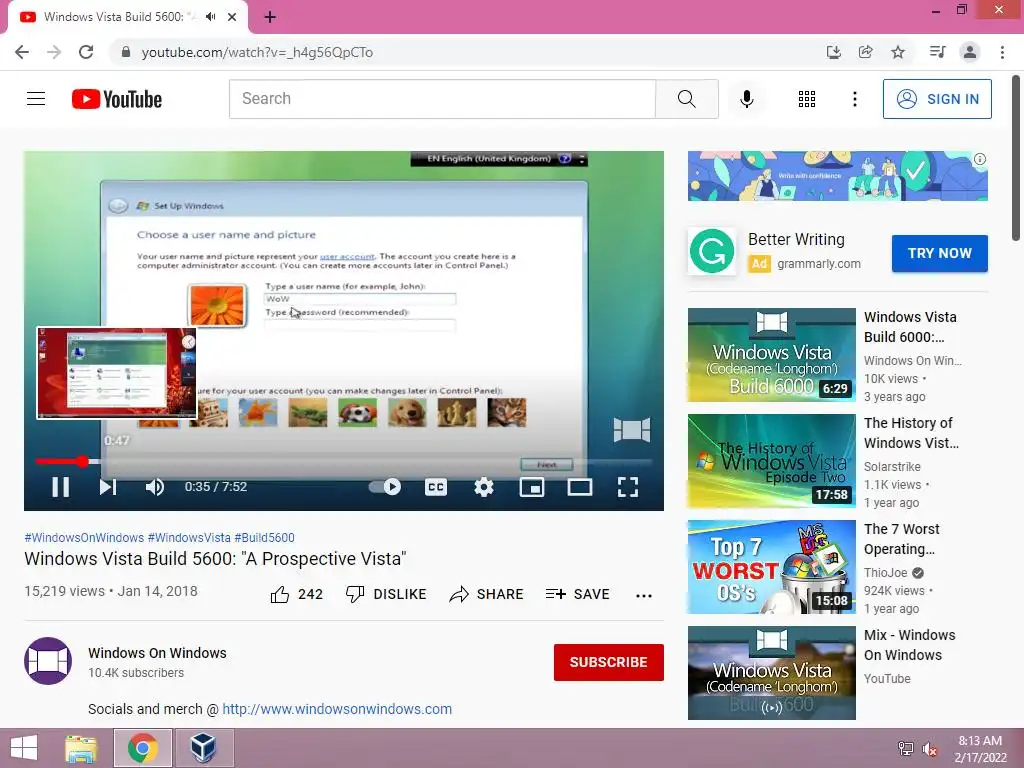Go back in browser history
Screen dimensions: 1024x768
[x=22, y=52]
